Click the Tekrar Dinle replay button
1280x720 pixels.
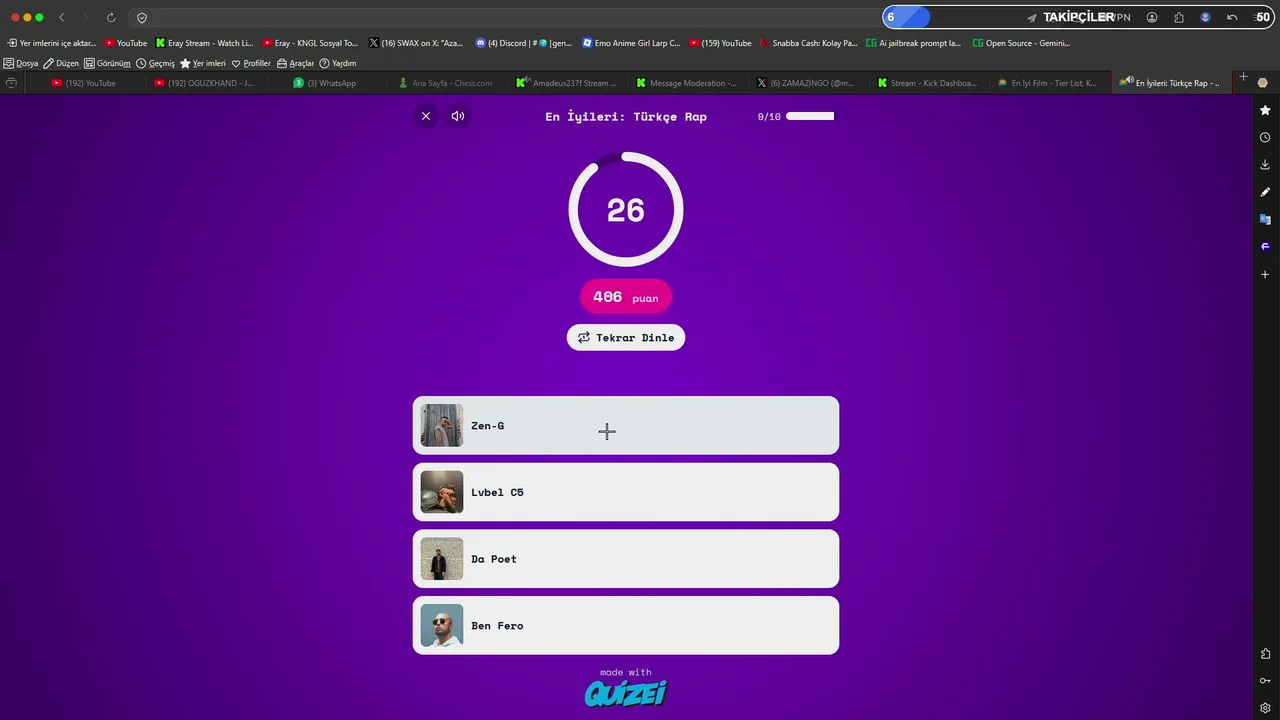626,337
